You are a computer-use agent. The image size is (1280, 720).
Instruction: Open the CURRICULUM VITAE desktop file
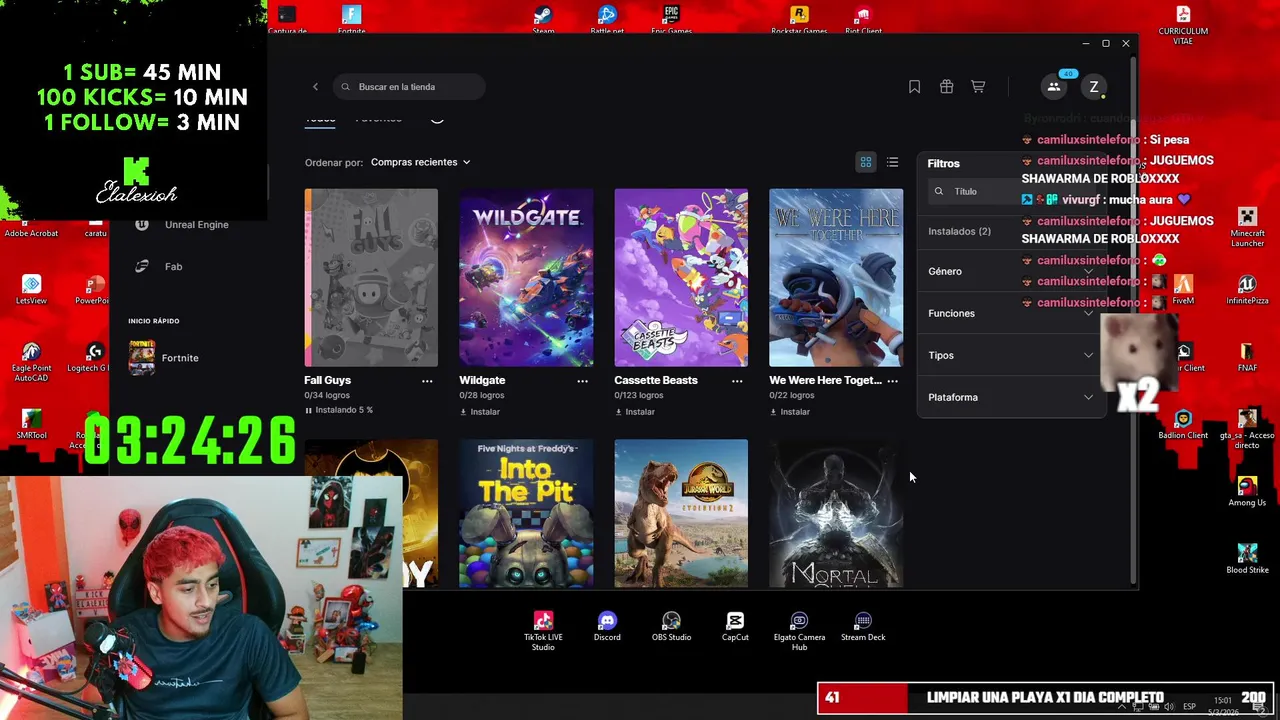pyautogui.click(x=1183, y=24)
